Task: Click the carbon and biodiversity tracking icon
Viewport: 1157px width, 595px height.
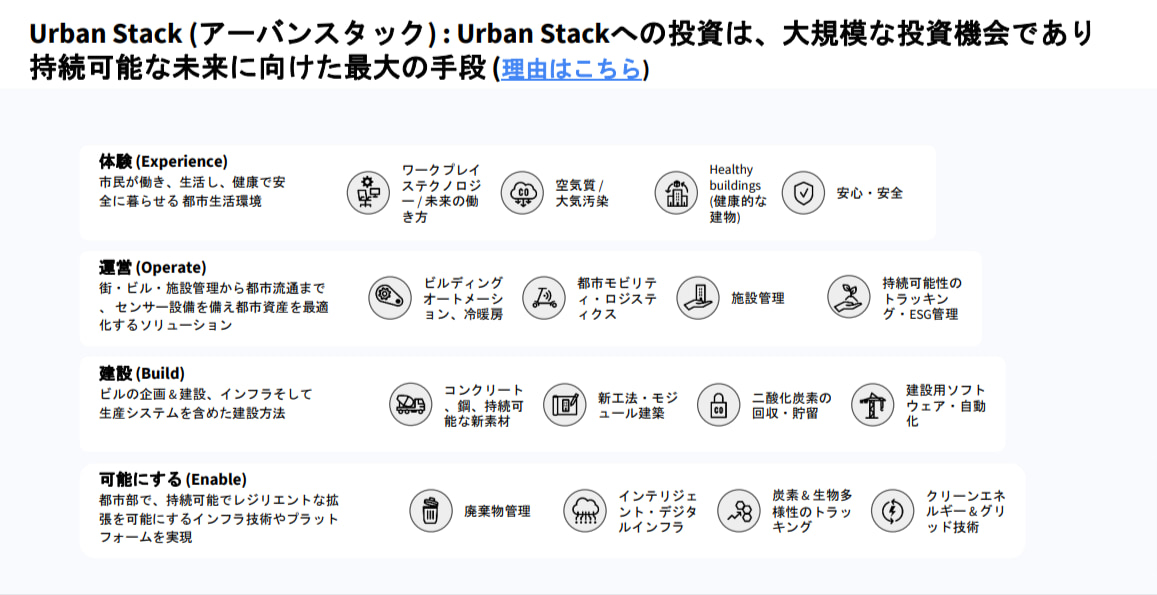Action: click(739, 511)
